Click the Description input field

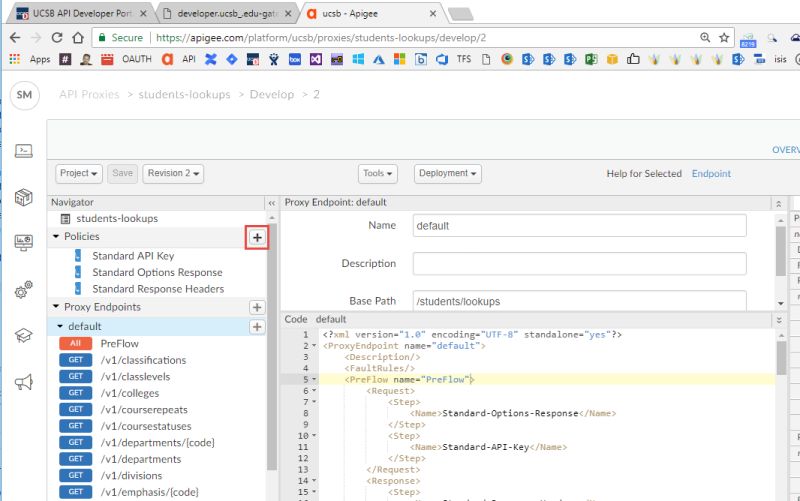pos(580,264)
